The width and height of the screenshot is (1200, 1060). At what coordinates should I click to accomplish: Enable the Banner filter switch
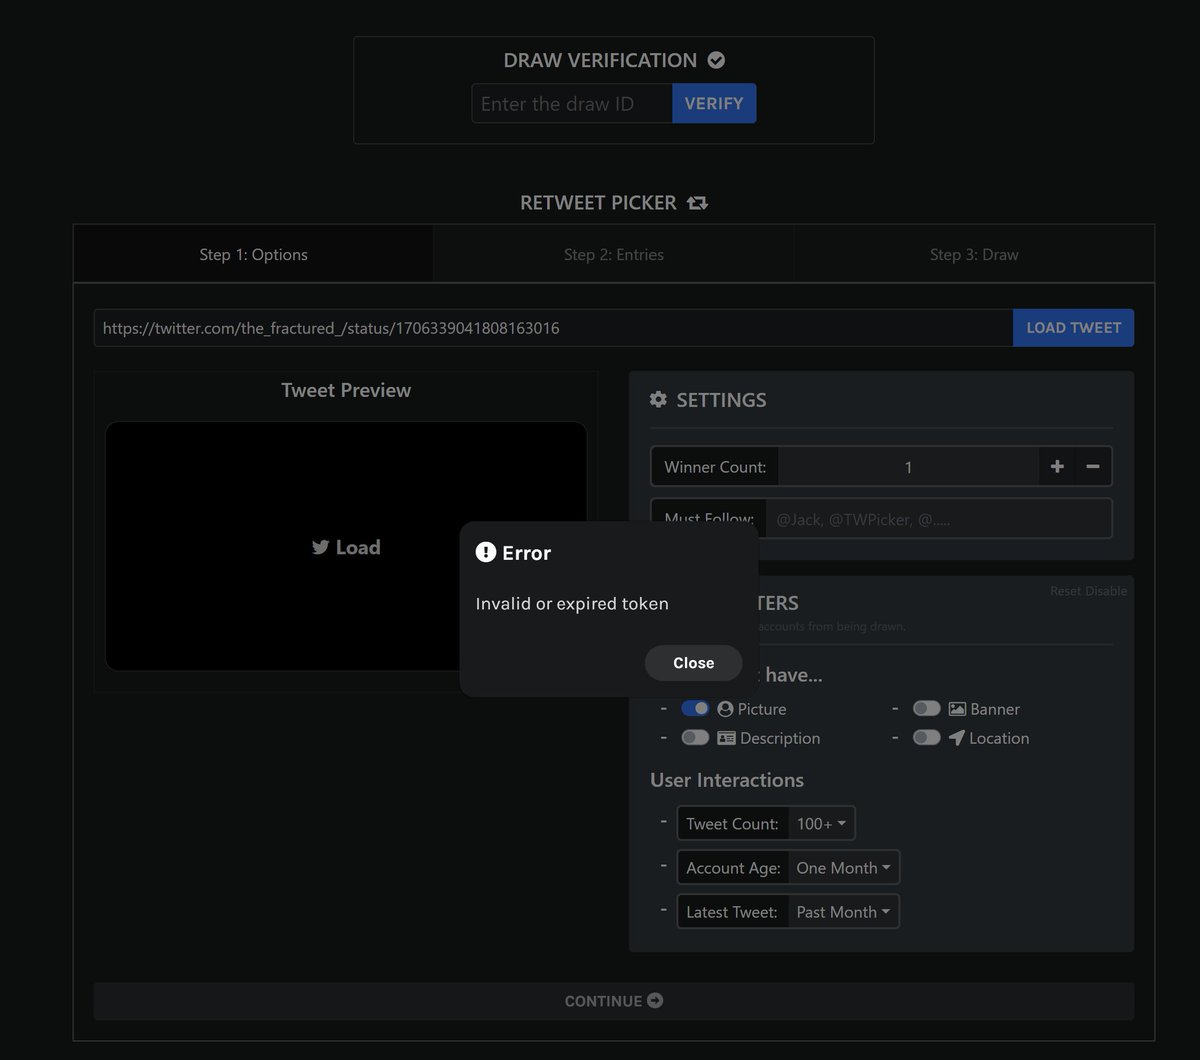(927, 708)
